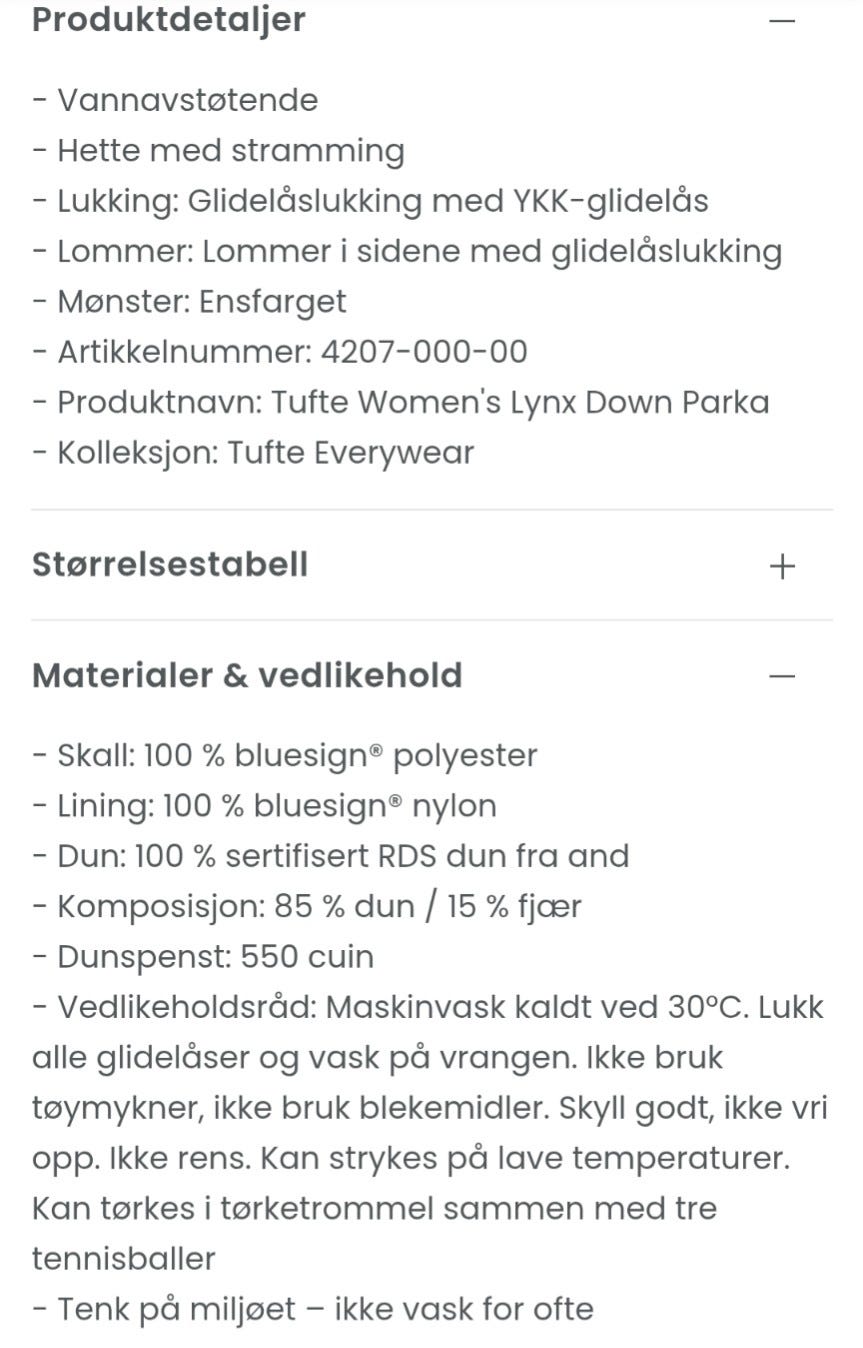Click the Komposisjon 85 % dun line
The height and width of the screenshot is (1348, 863).
pyautogui.click(x=306, y=907)
